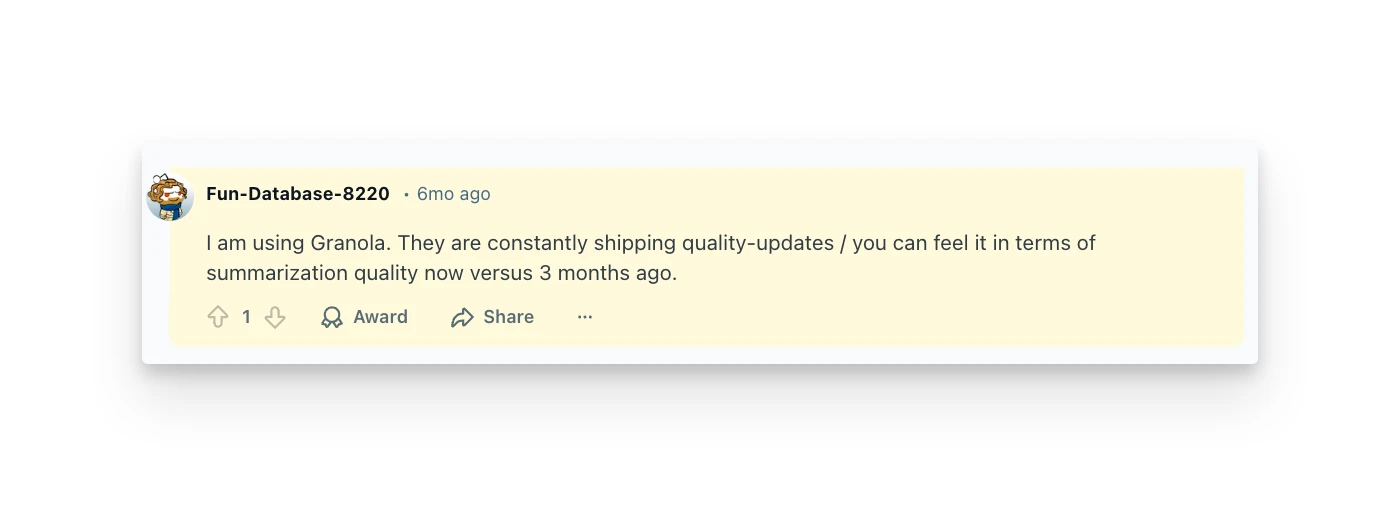Click the vote count number 1
1400x506 pixels.
[246, 317]
